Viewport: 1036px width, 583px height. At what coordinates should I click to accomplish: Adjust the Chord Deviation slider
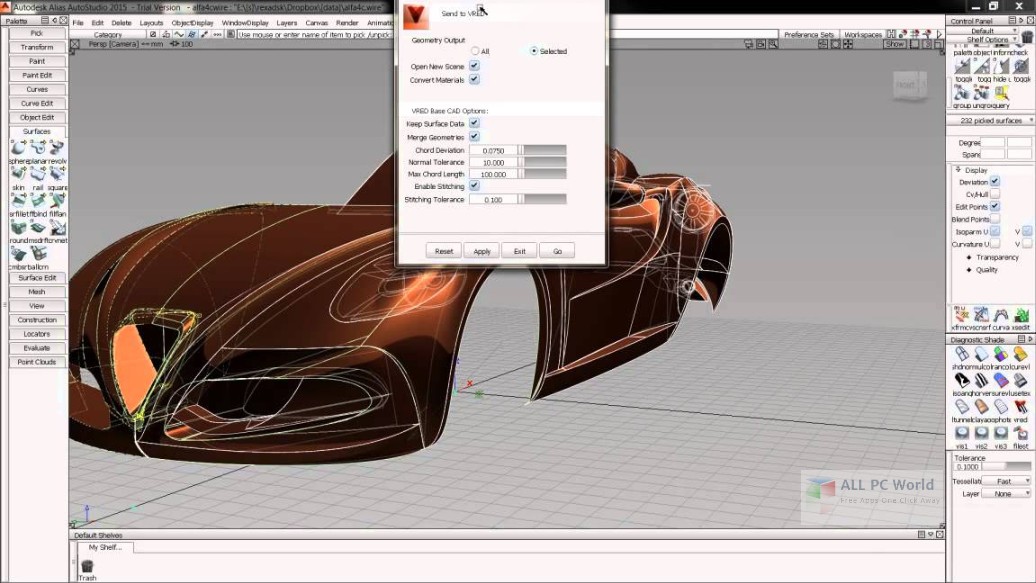pos(542,150)
